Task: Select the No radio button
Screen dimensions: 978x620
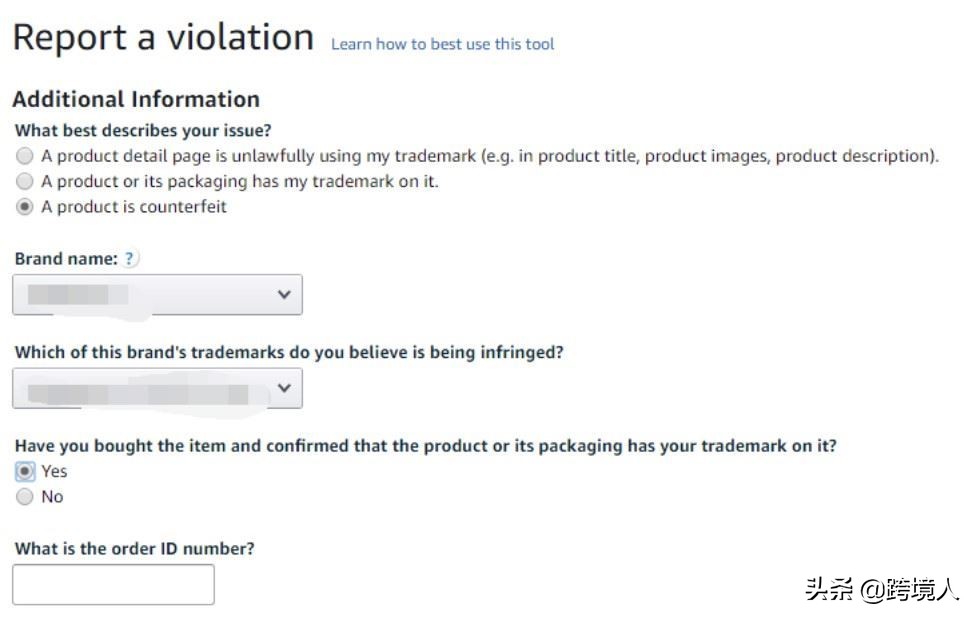Action: pyautogui.click(x=25, y=497)
